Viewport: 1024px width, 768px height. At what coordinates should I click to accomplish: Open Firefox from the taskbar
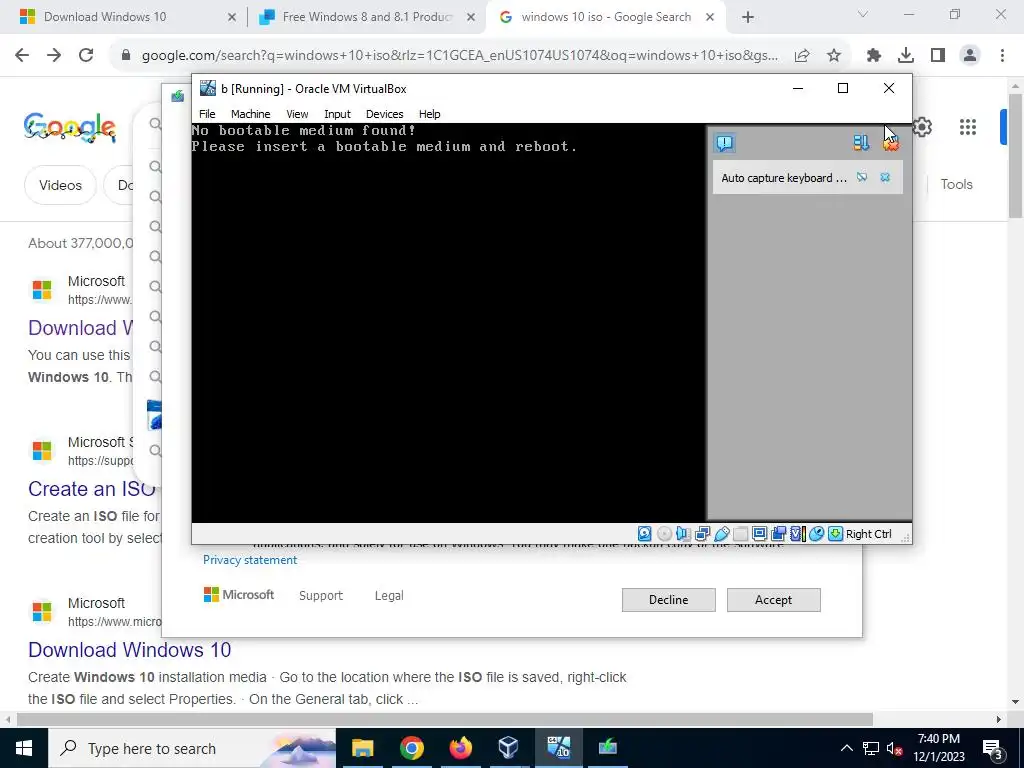(x=460, y=748)
